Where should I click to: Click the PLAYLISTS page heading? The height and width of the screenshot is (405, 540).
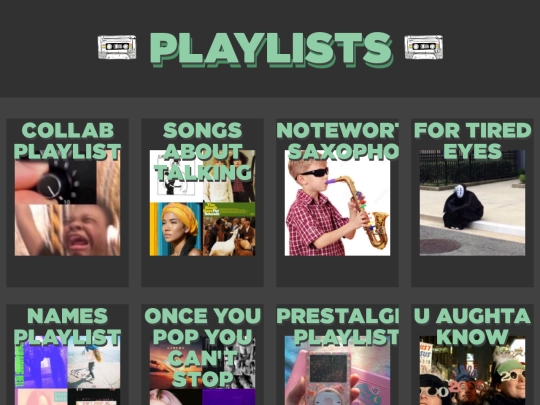pos(271,49)
